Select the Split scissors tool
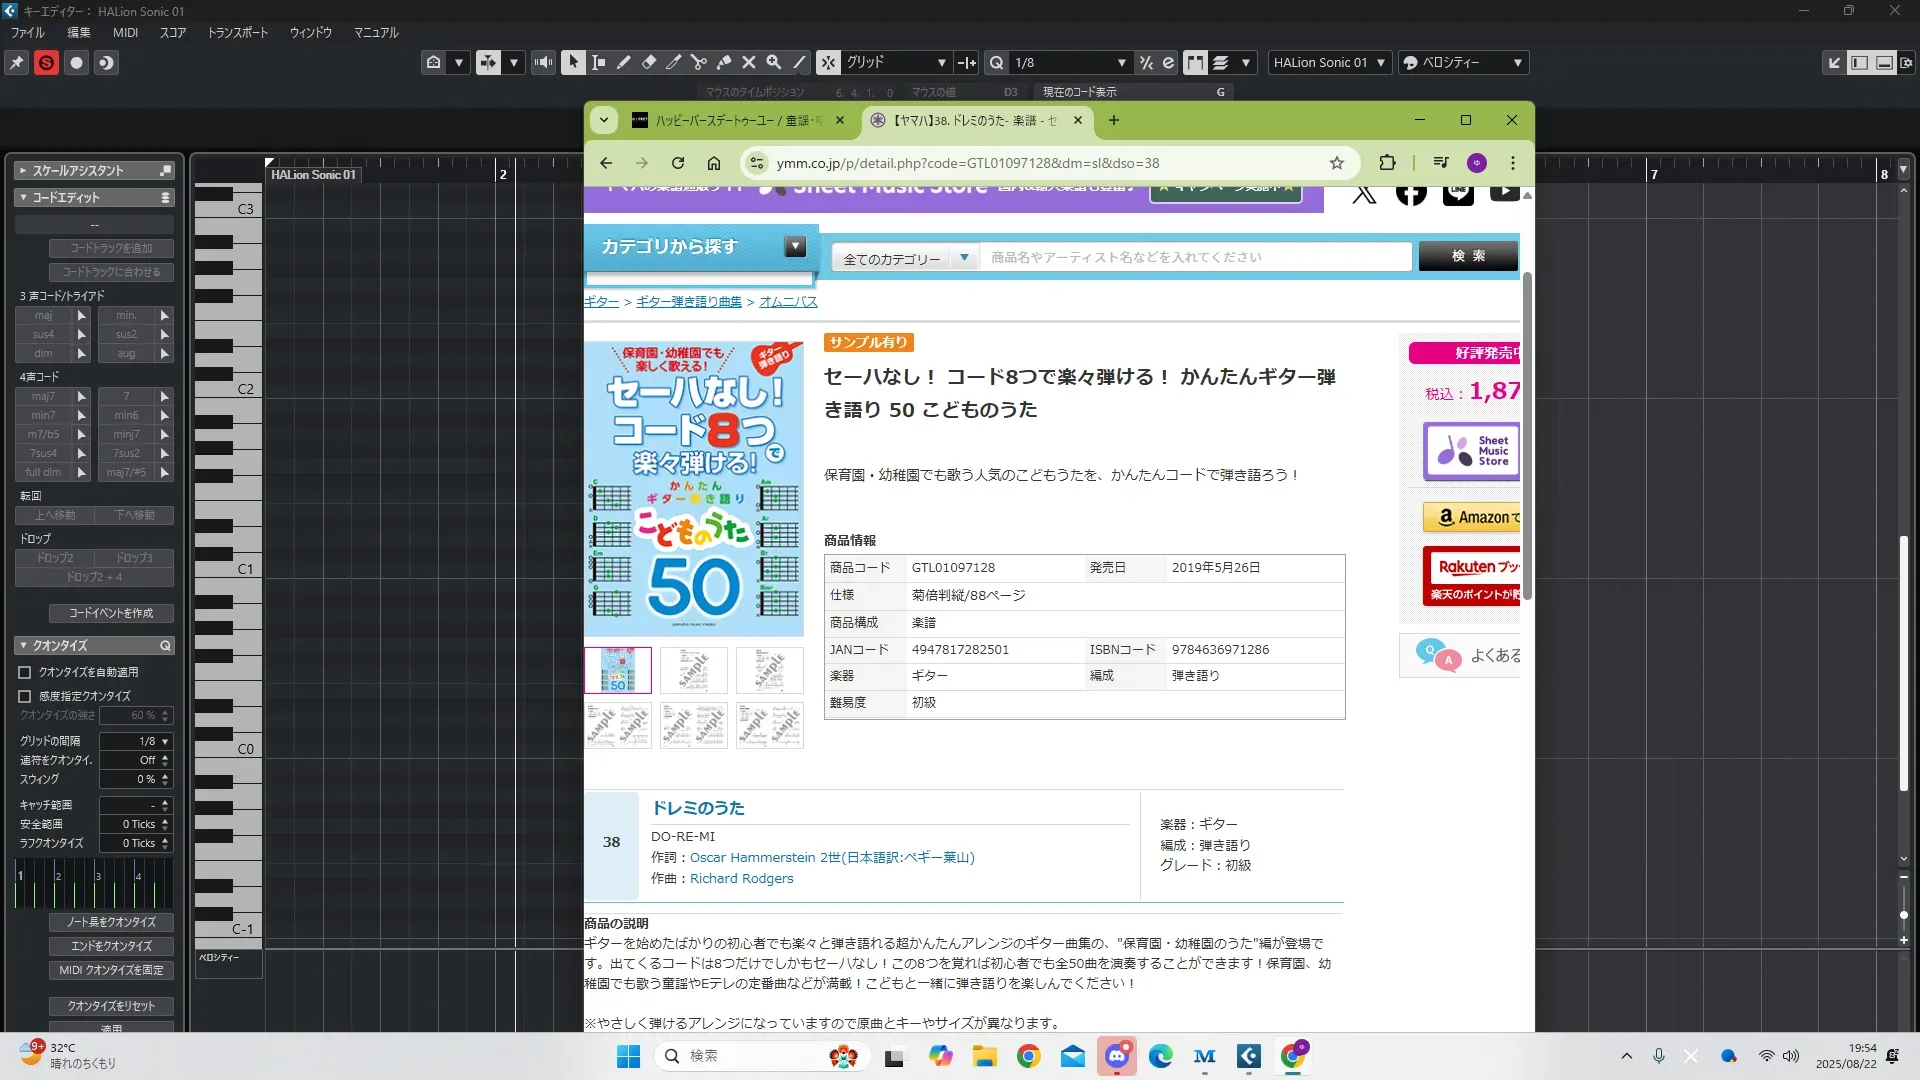 (x=698, y=62)
